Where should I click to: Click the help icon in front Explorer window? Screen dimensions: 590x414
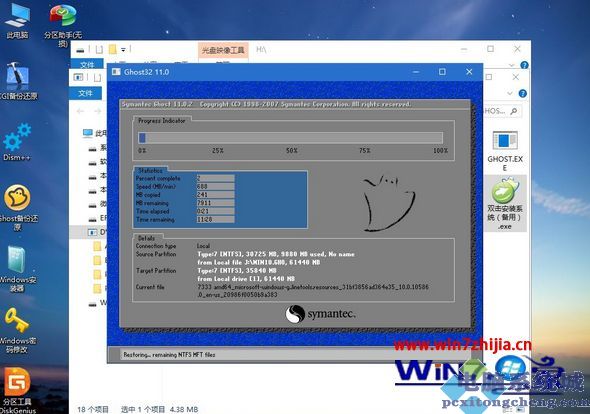pyautogui.click(x=523, y=93)
